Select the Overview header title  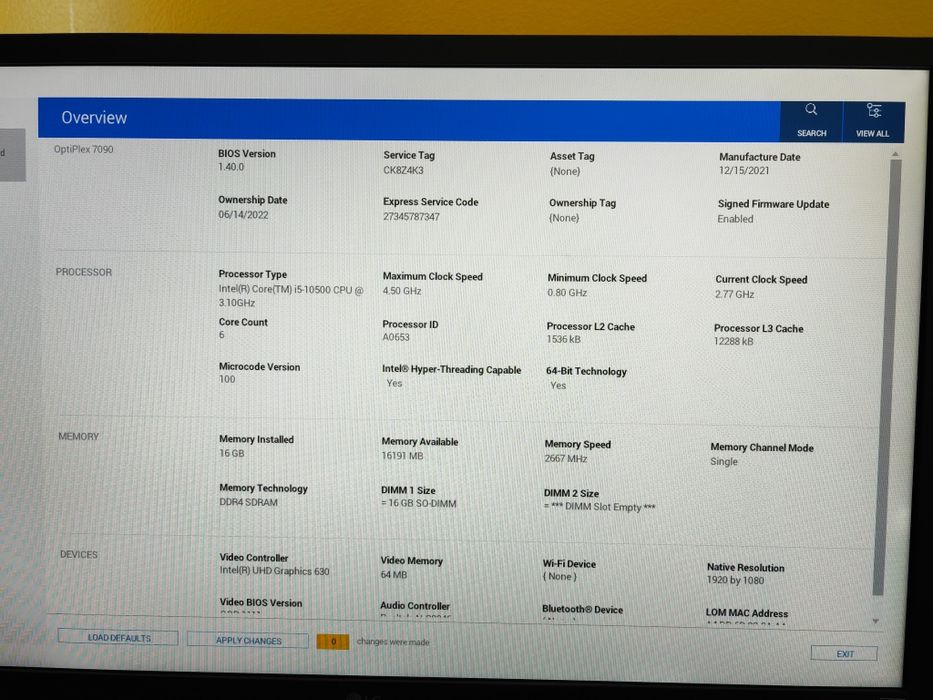tap(94, 117)
